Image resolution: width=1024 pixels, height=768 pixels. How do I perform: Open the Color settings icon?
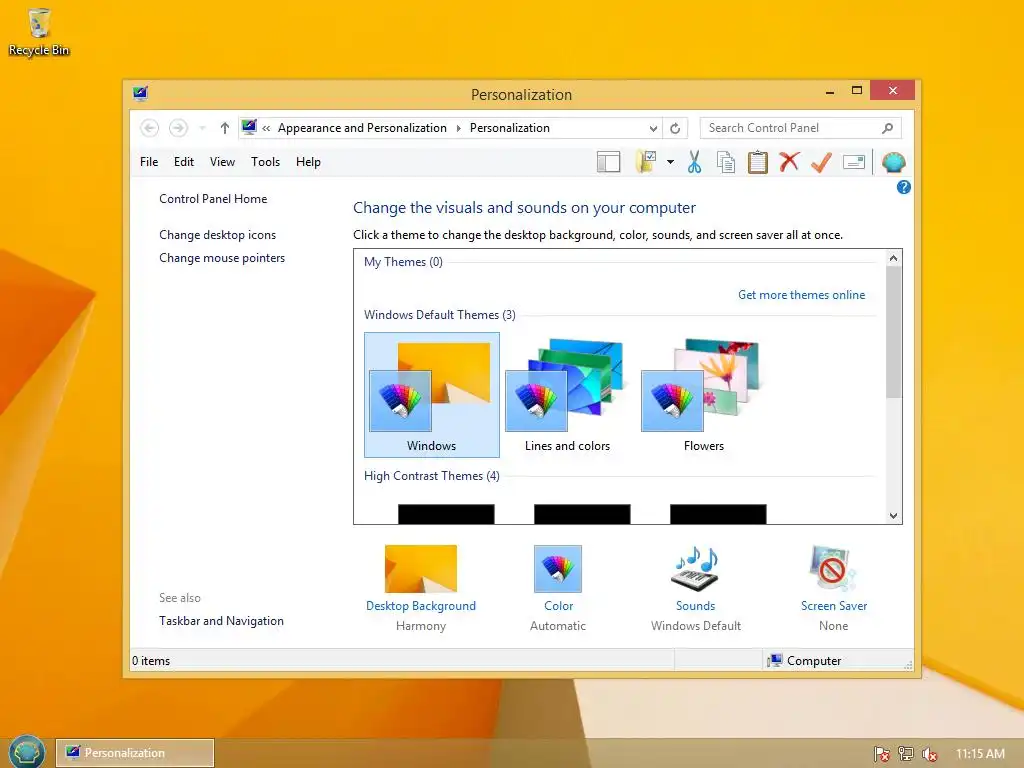coord(558,569)
